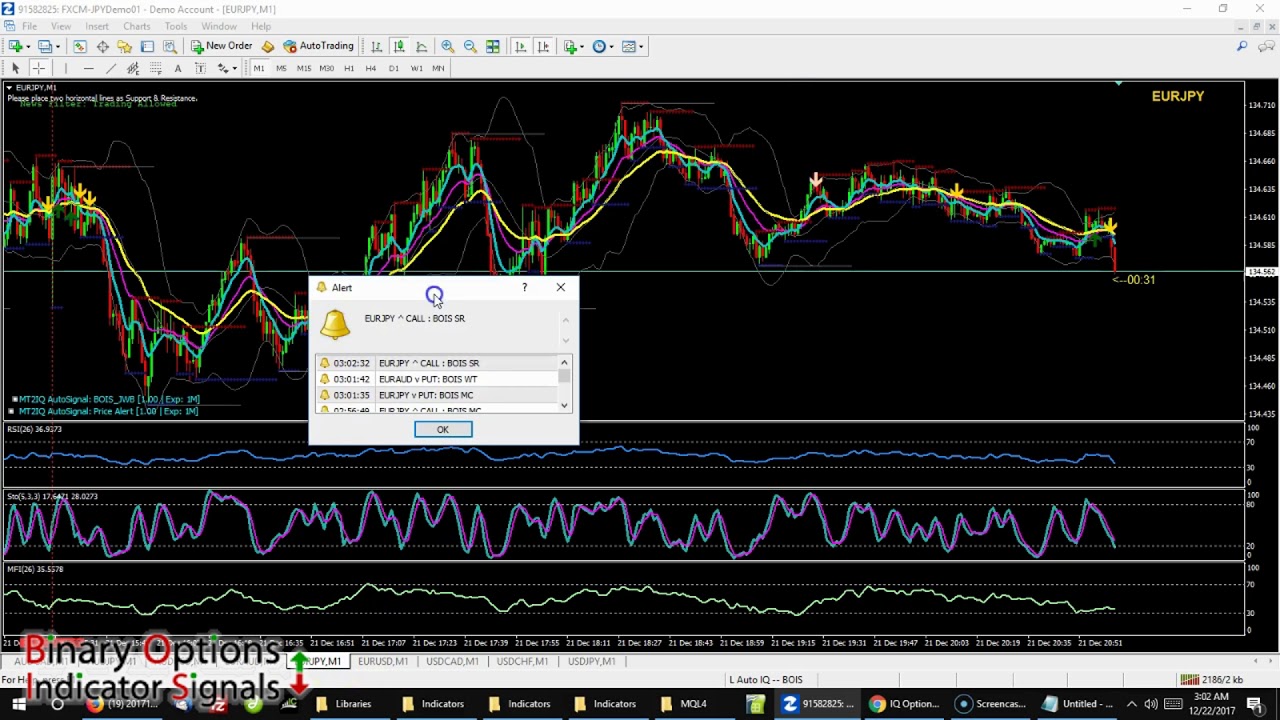Select the H1 timeframe

click(x=349, y=68)
